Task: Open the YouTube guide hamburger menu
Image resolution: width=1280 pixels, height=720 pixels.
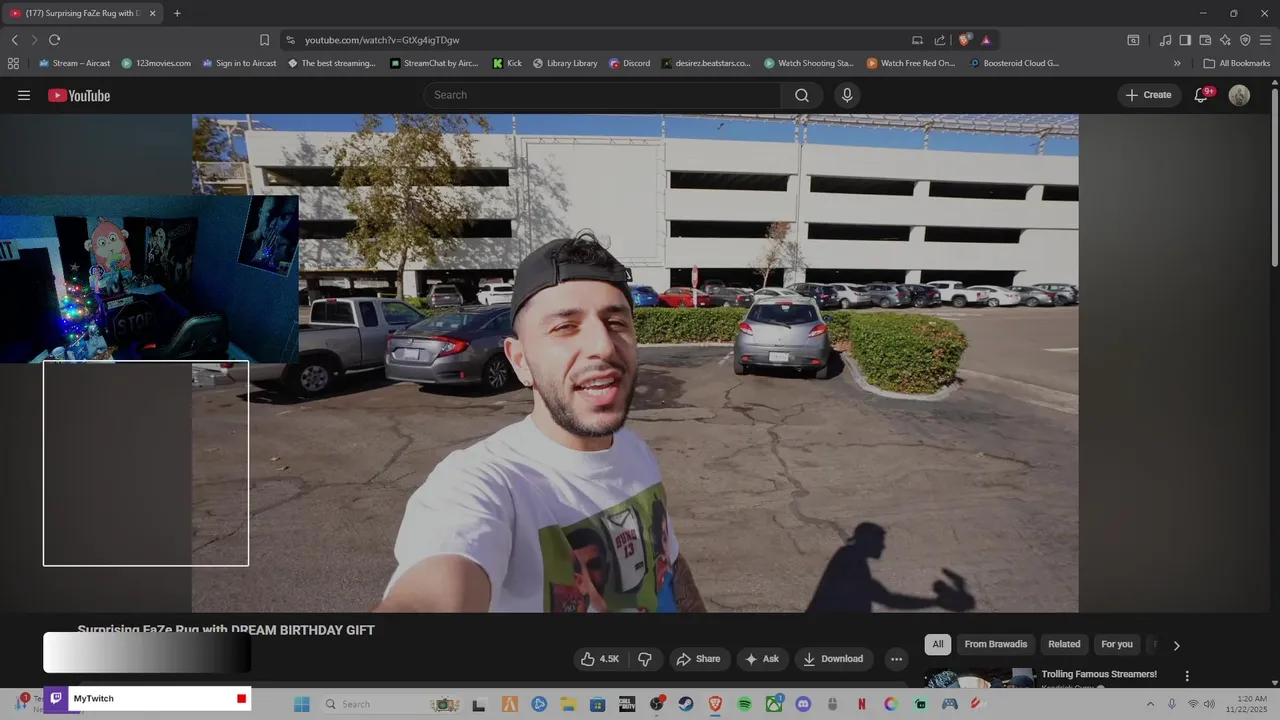Action: coord(24,95)
